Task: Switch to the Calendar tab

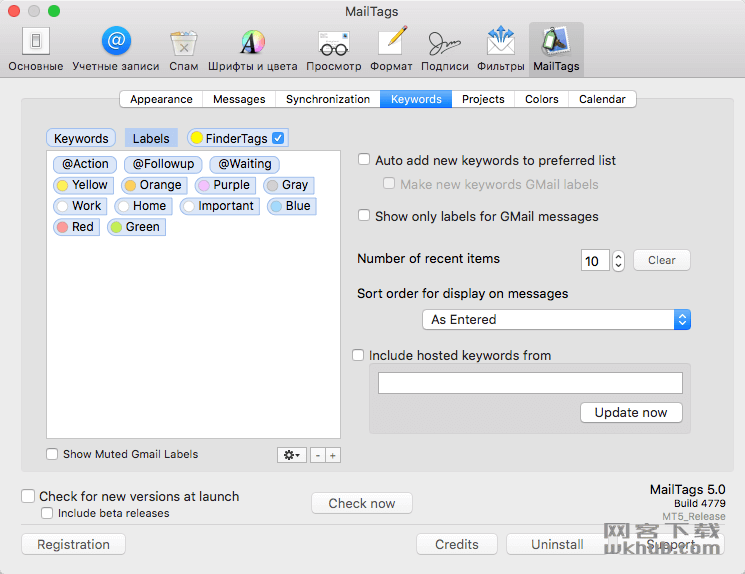Action: click(602, 99)
